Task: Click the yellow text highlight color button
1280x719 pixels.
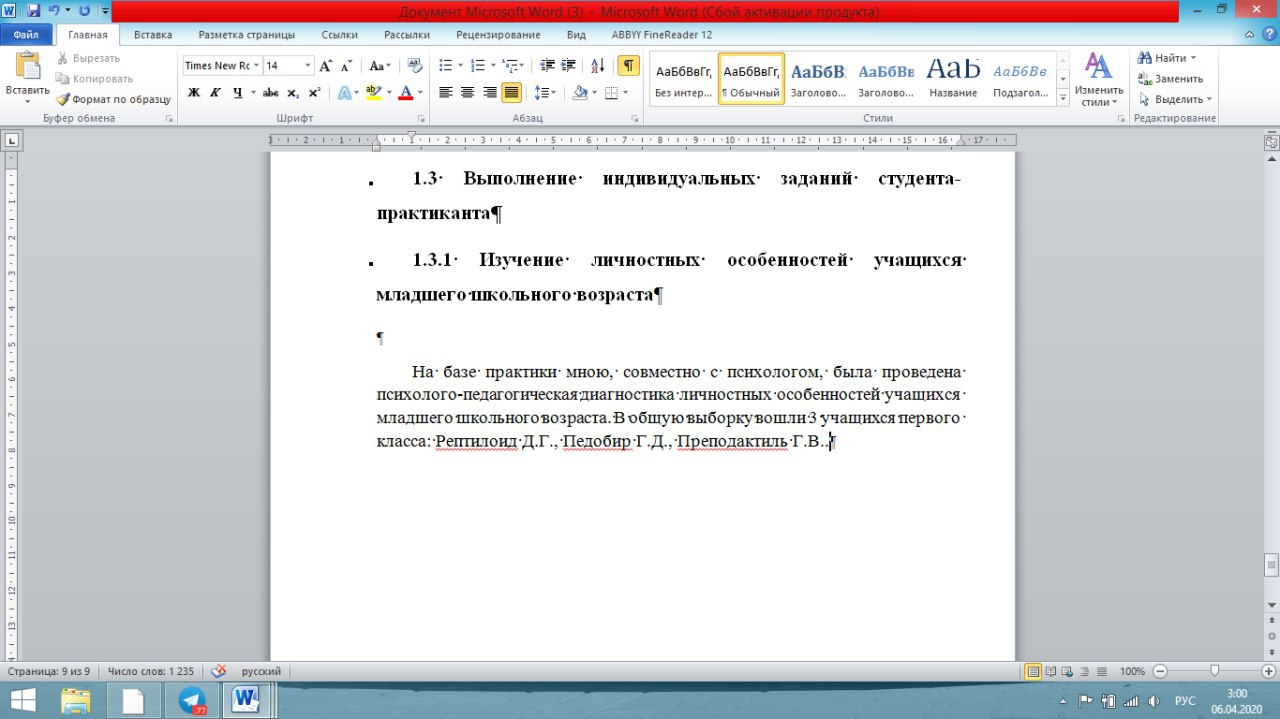Action: pyautogui.click(x=372, y=93)
